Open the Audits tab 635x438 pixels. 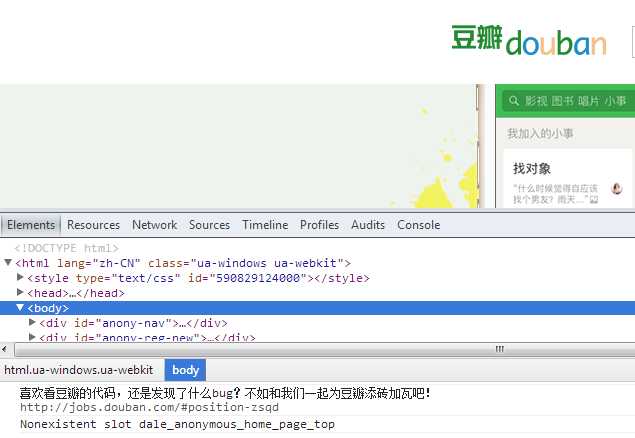click(x=368, y=225)
